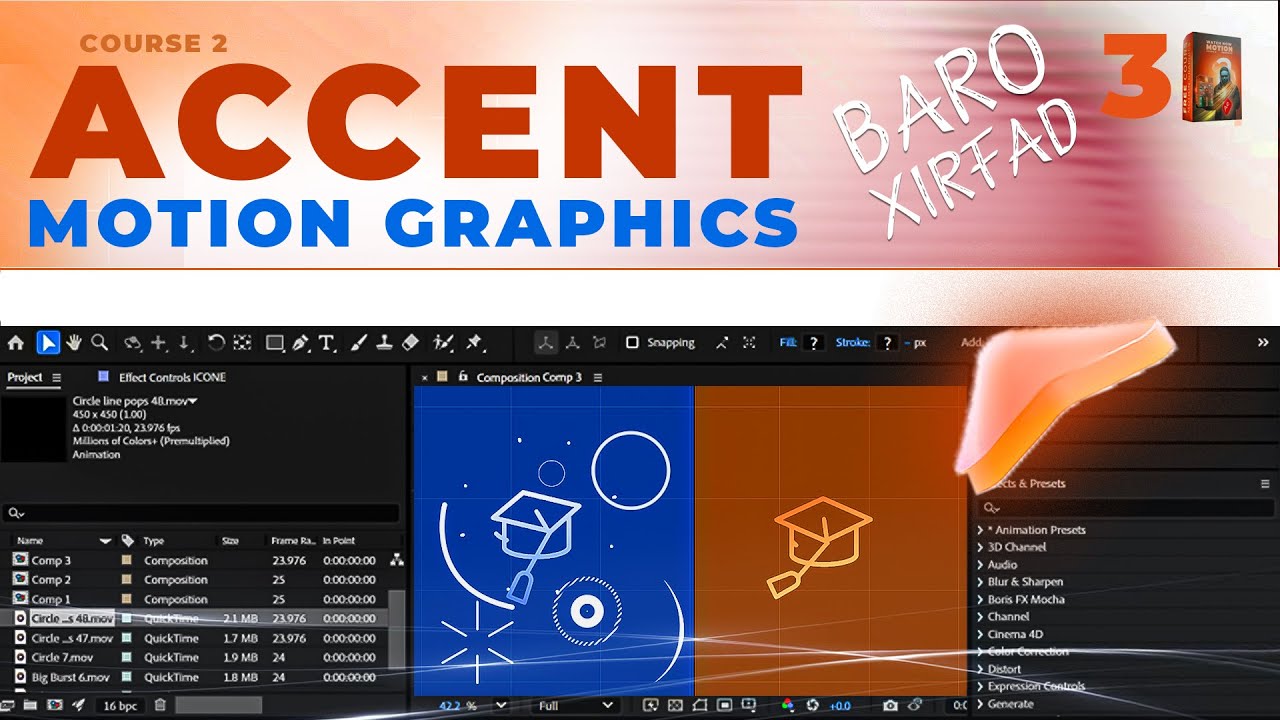Select the Pen tool
Viewport: 1280px width, 720px height.
[300, 343]
